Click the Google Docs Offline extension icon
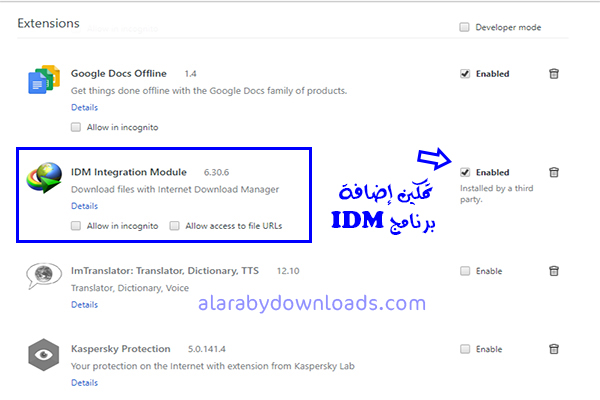This screenshot has width=600, height=400. coord(44,80)
